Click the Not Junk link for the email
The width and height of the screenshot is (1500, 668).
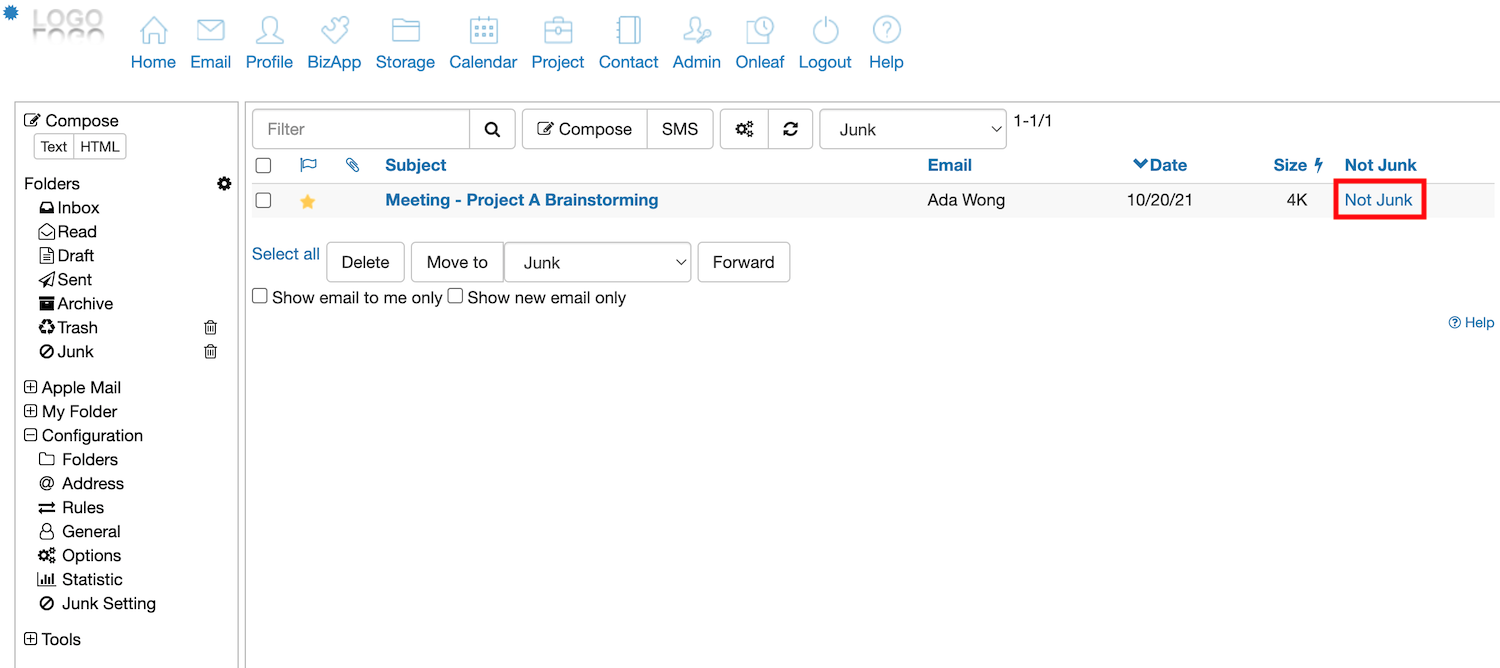1378,200
